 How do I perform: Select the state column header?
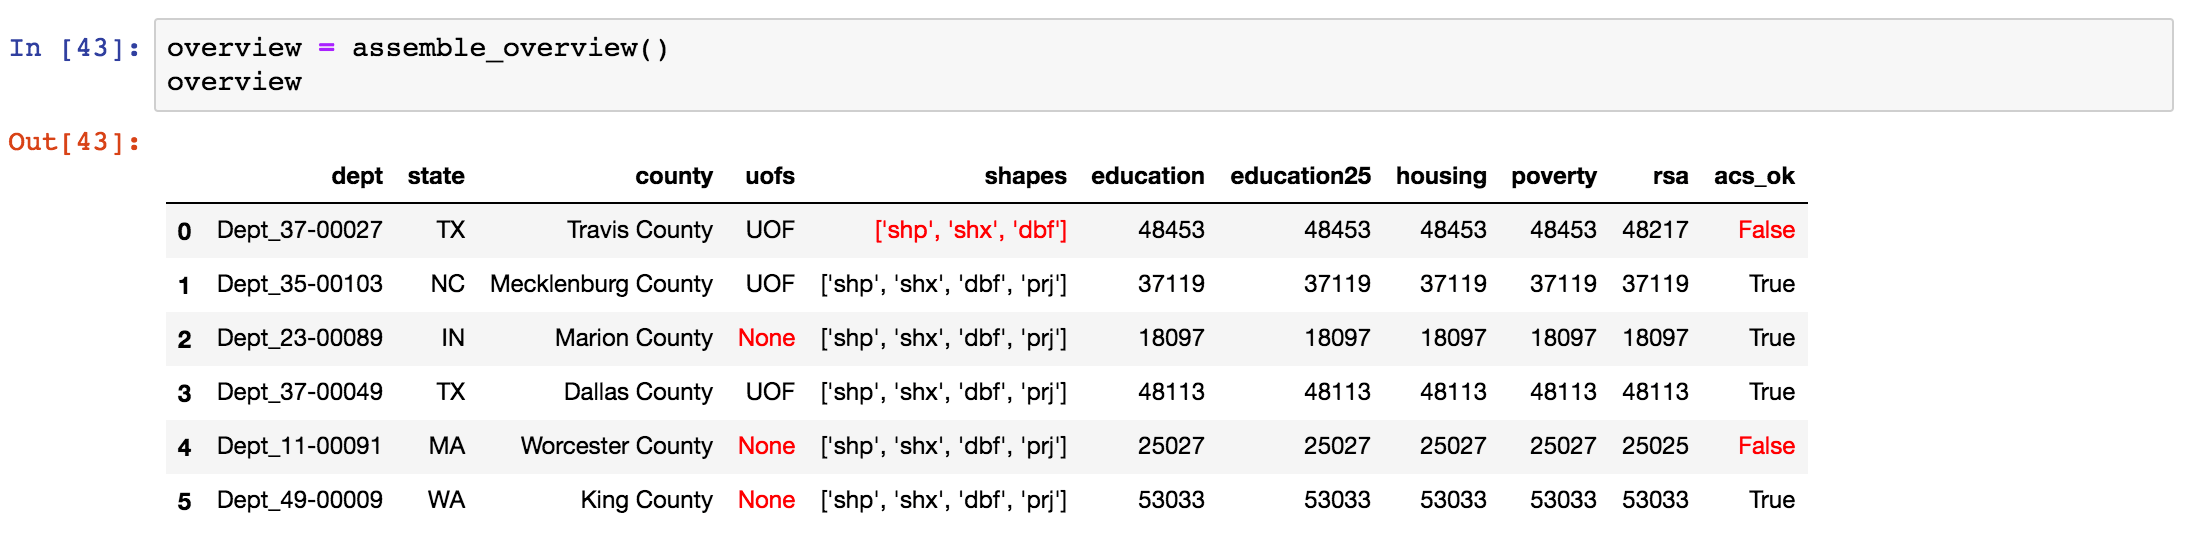436,176
